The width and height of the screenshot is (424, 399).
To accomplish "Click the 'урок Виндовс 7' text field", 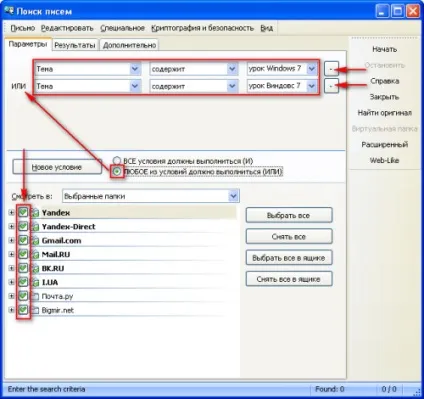I will [x=277, y=86].
